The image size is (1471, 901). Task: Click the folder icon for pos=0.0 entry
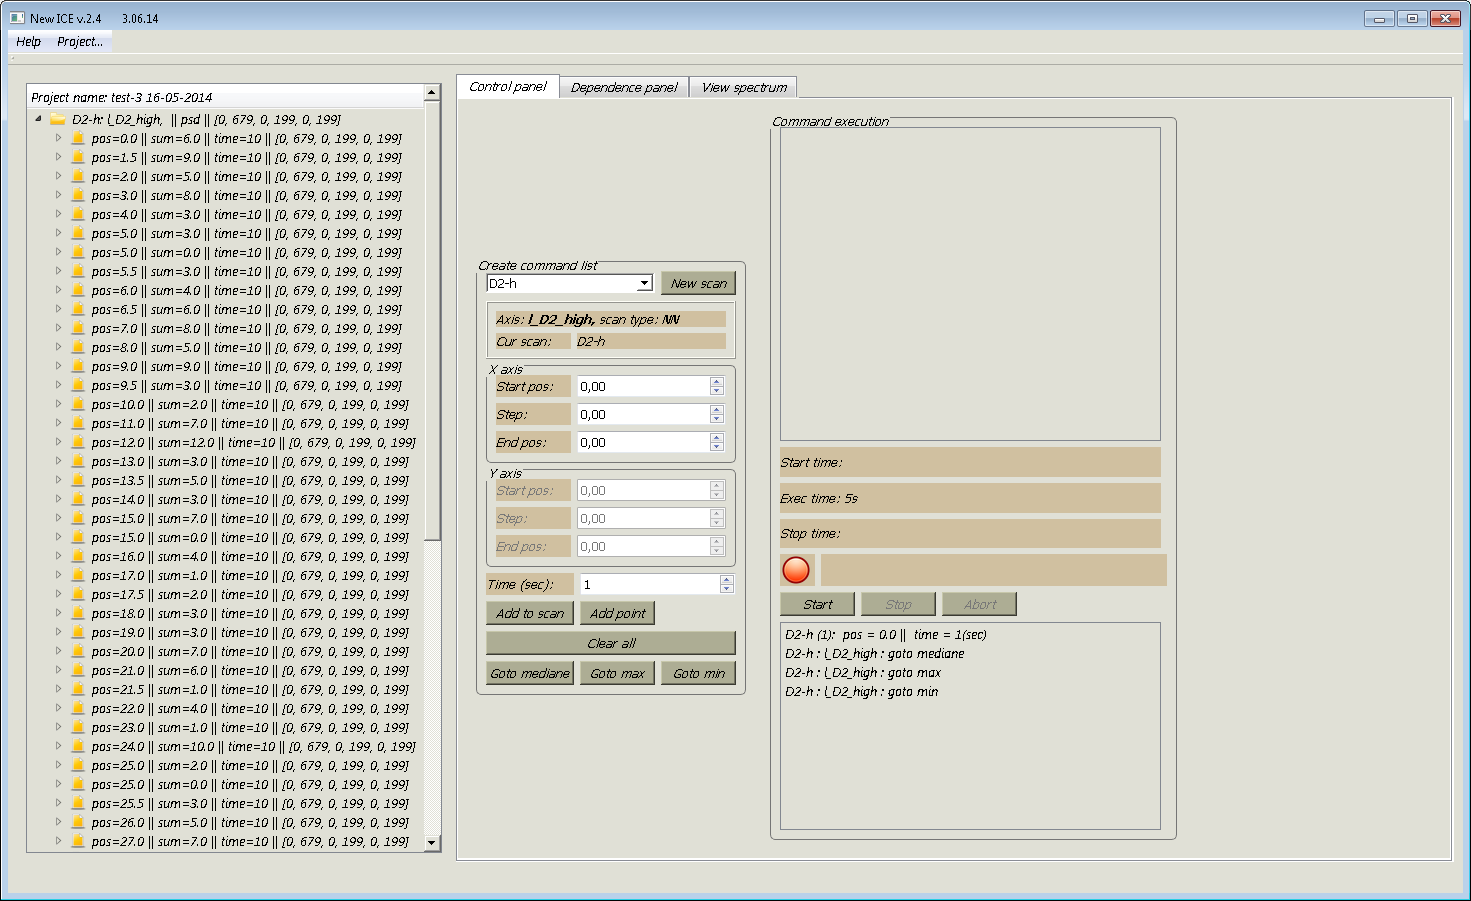pyautogui.click(x=78, y=139)
